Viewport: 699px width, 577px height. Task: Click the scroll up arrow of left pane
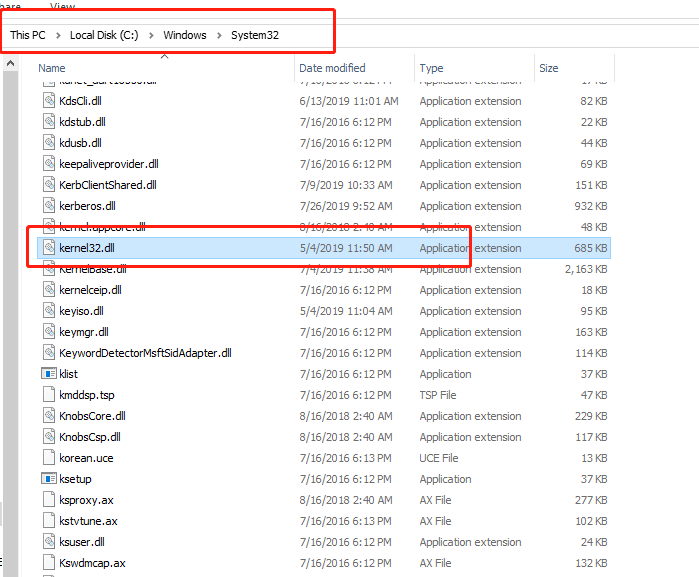pos(10,63)
